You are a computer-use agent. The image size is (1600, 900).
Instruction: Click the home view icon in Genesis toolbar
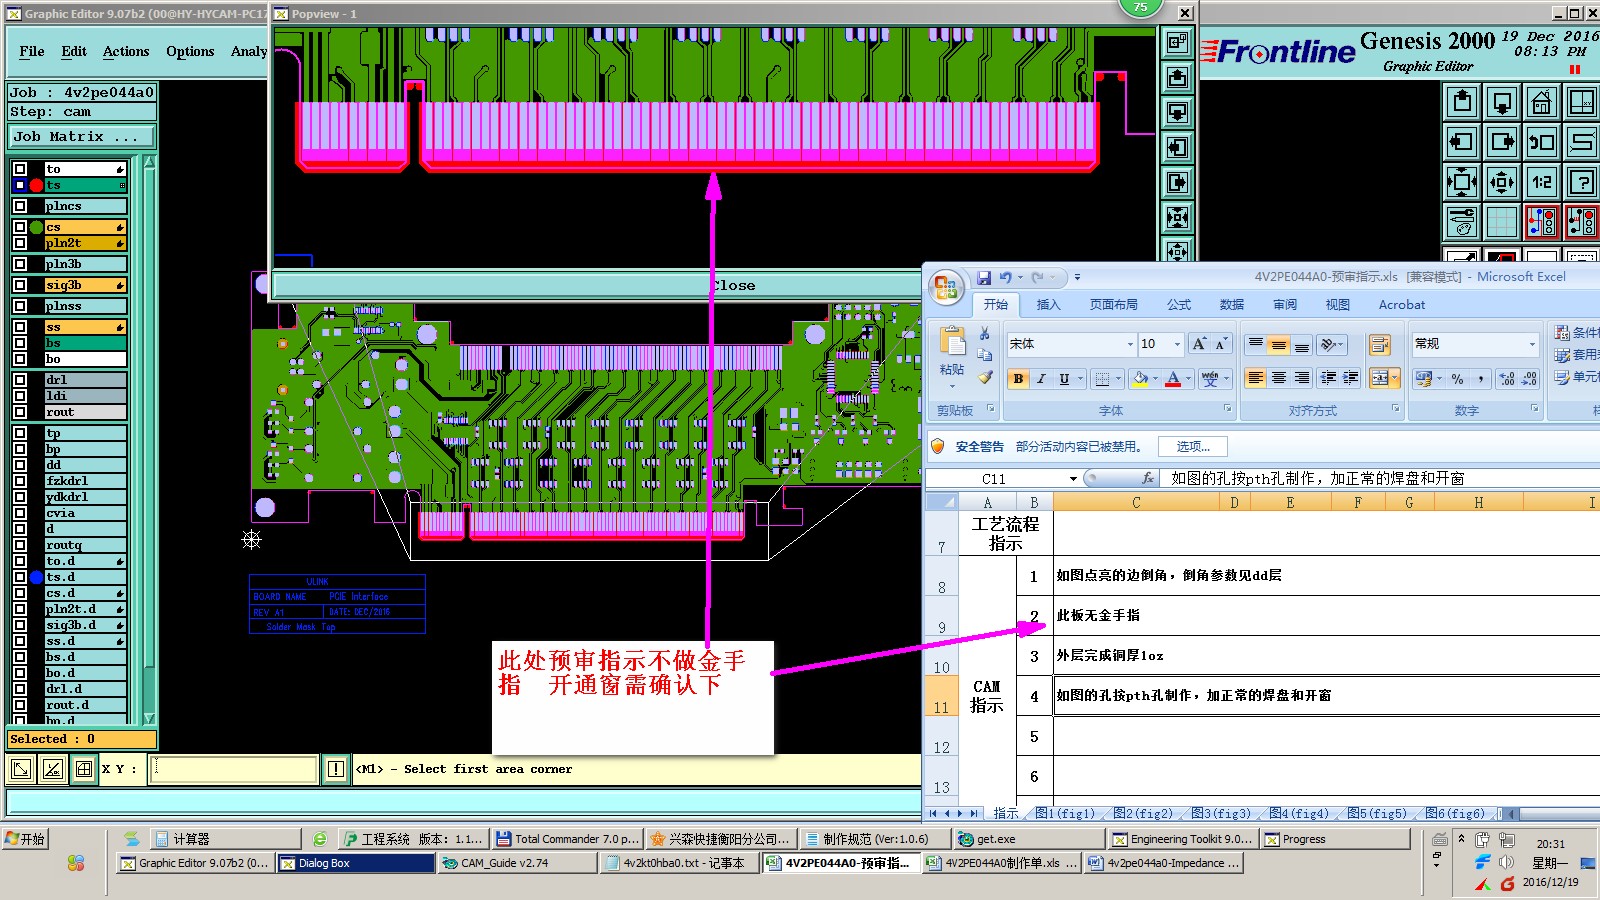point(1541,102)
